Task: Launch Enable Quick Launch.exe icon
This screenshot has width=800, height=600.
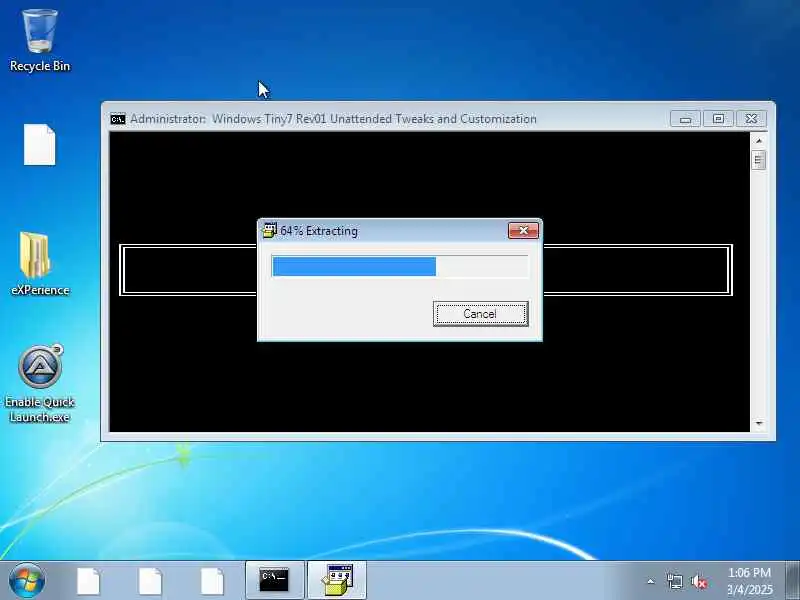Action: pos(40,384)
